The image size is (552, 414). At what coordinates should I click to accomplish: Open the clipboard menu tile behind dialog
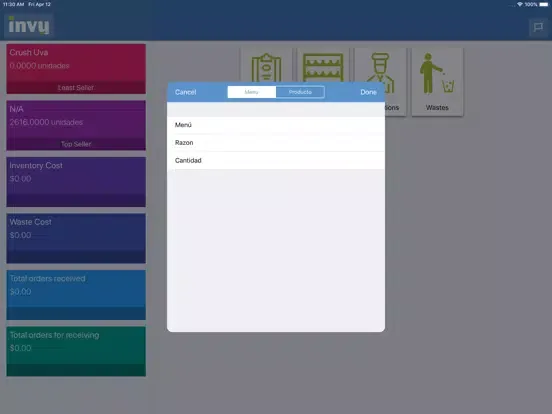[x=266, y=65]
